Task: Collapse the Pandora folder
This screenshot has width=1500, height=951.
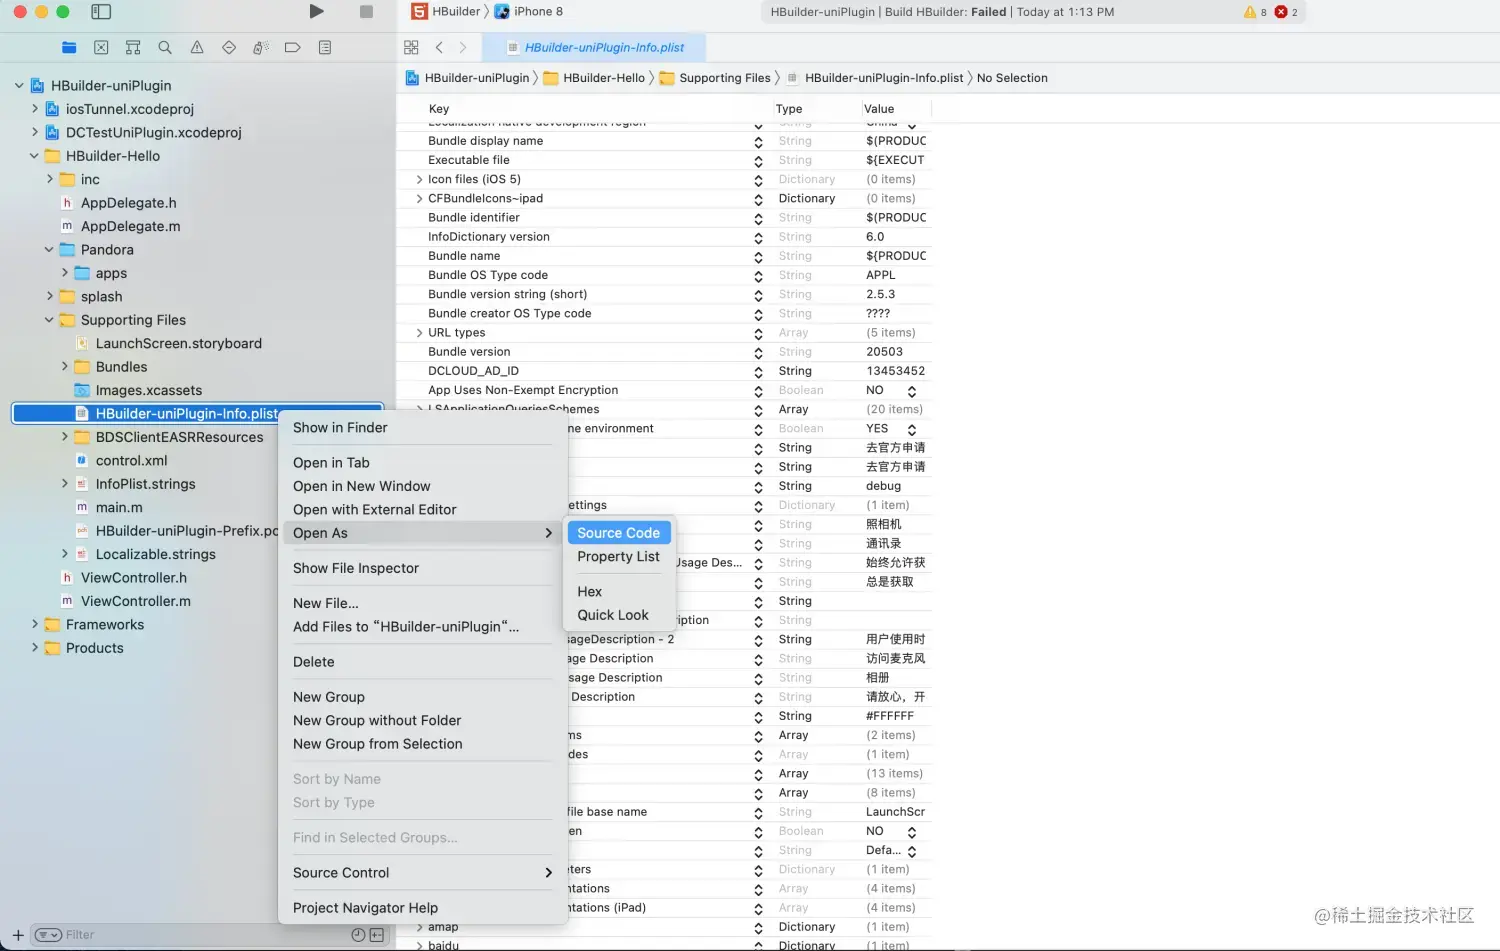Action: tap(49, 249)
